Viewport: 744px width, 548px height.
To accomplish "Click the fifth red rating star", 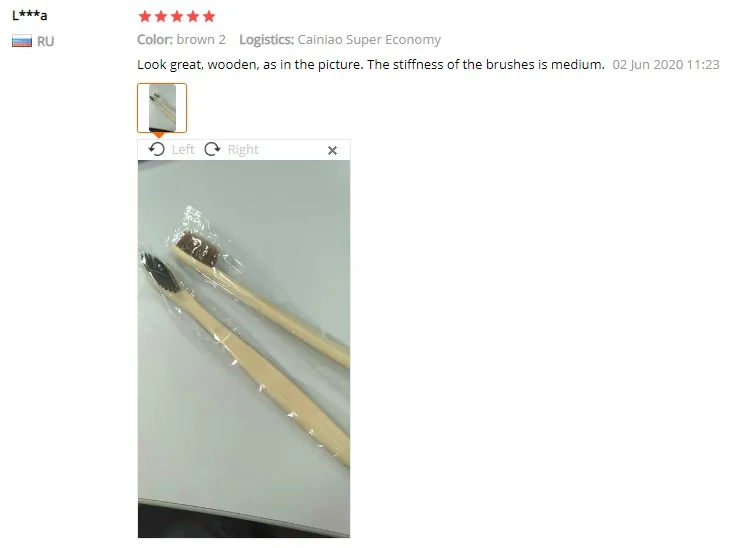I will pyautogui.click(x=209, y=17).
